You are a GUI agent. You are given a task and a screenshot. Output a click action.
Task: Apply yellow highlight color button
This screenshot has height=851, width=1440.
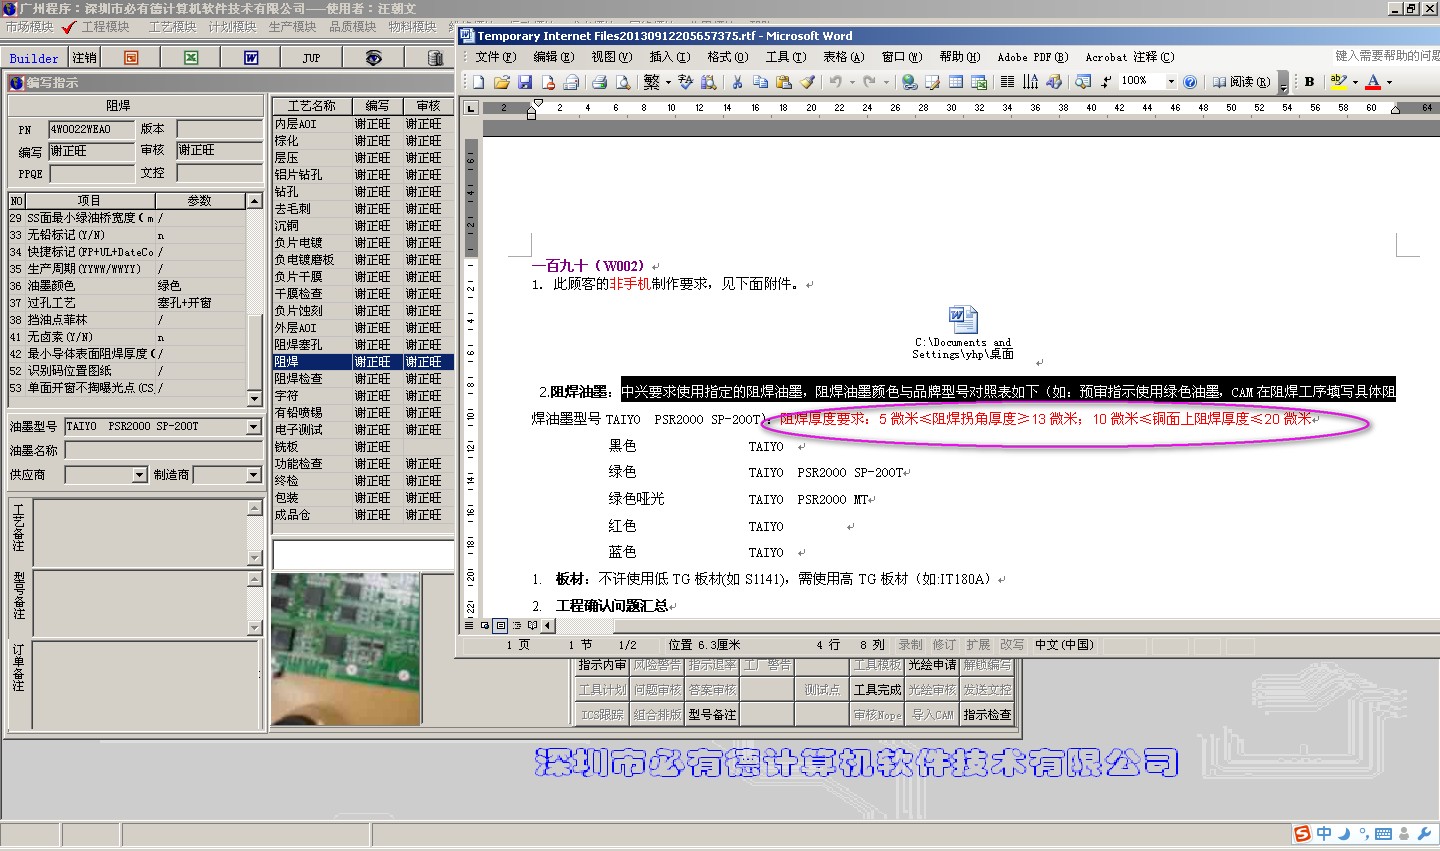pyautogui.click(x=1339, y=82)
